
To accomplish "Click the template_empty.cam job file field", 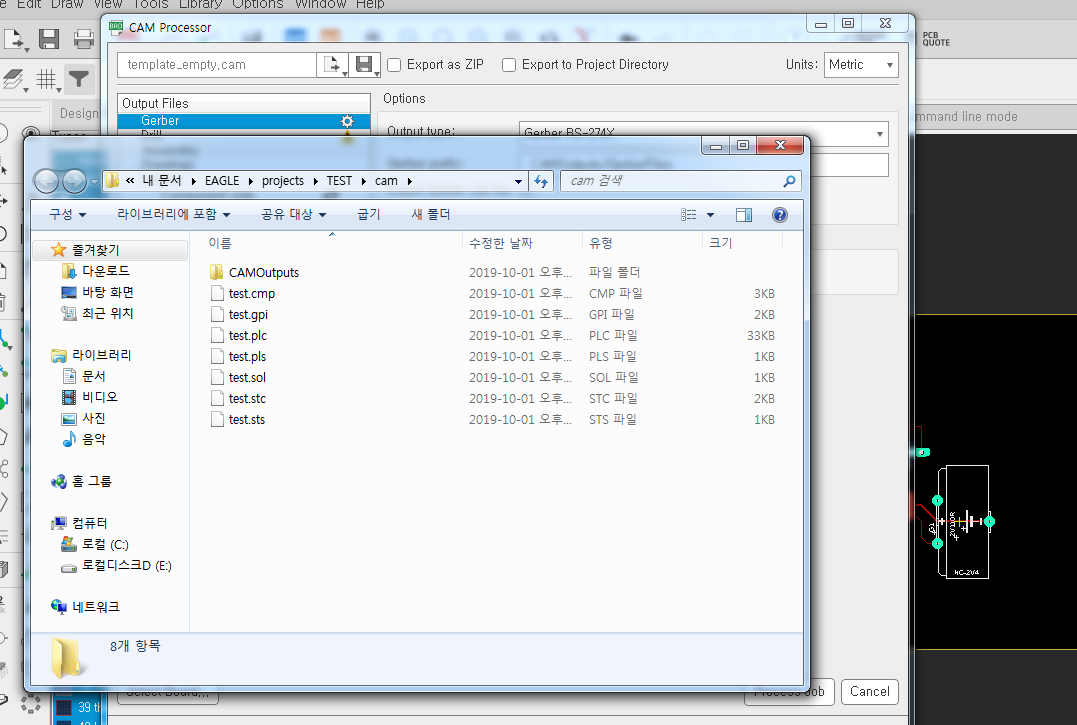I will (217, 65).
